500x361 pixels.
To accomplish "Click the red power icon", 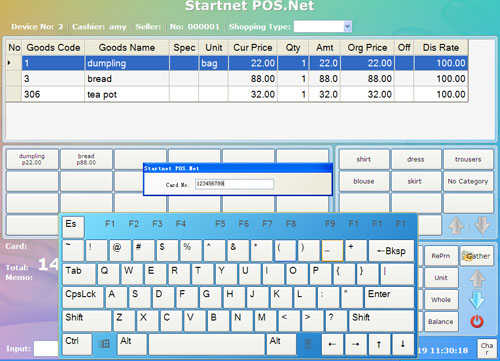I will click(x=477, y=321).
